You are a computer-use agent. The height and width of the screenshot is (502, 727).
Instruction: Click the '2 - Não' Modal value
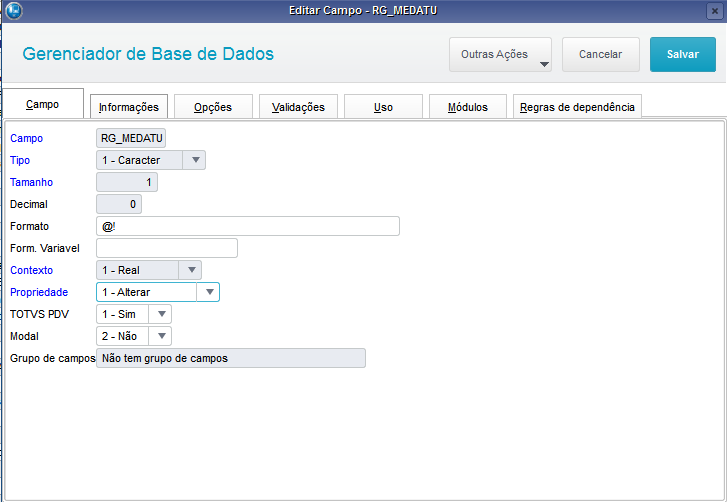[x=119, y=336]
